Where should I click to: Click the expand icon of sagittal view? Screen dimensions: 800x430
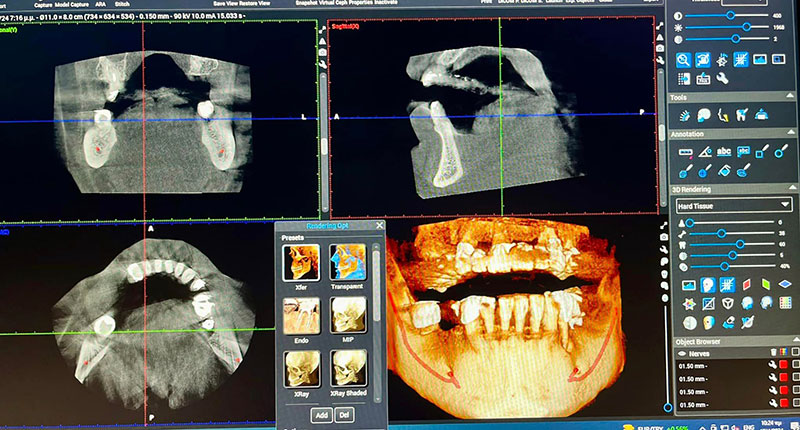pos(660,26)
